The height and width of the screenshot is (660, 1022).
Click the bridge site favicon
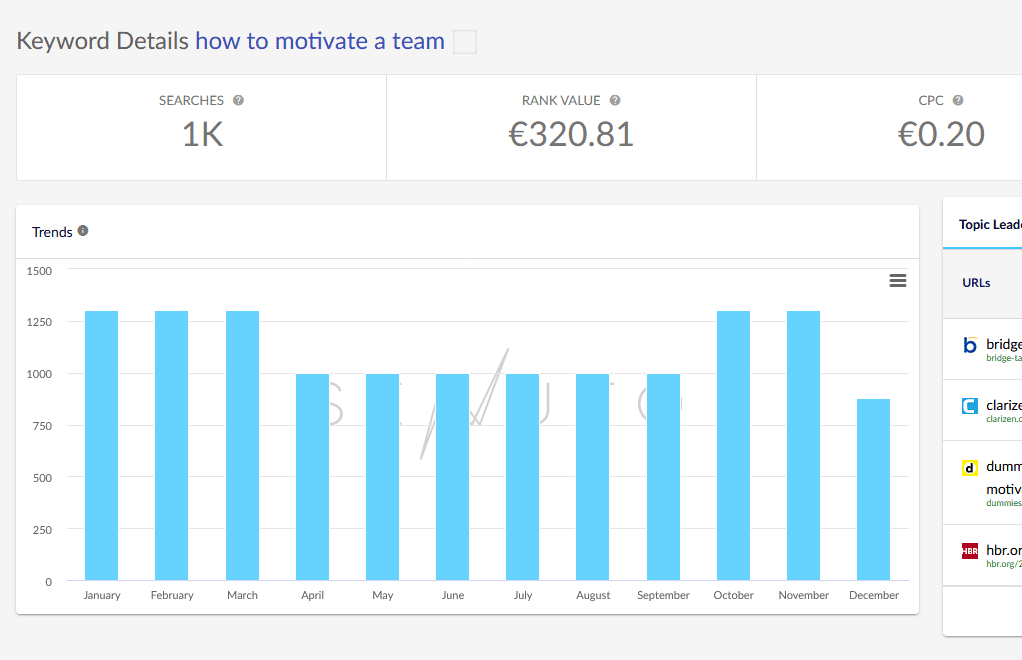pos(970,346)
